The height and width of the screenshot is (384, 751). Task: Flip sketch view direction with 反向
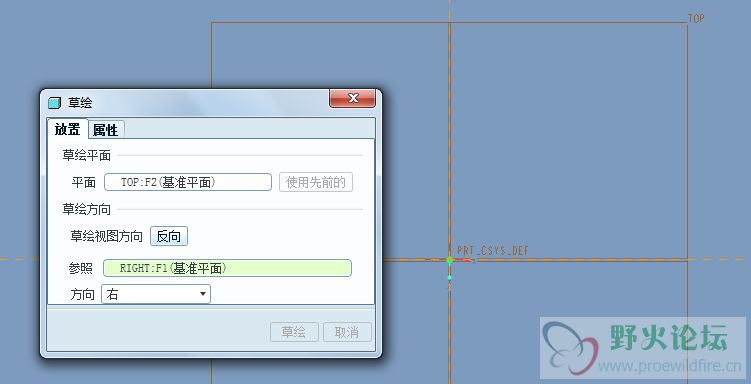pos(169,236)
